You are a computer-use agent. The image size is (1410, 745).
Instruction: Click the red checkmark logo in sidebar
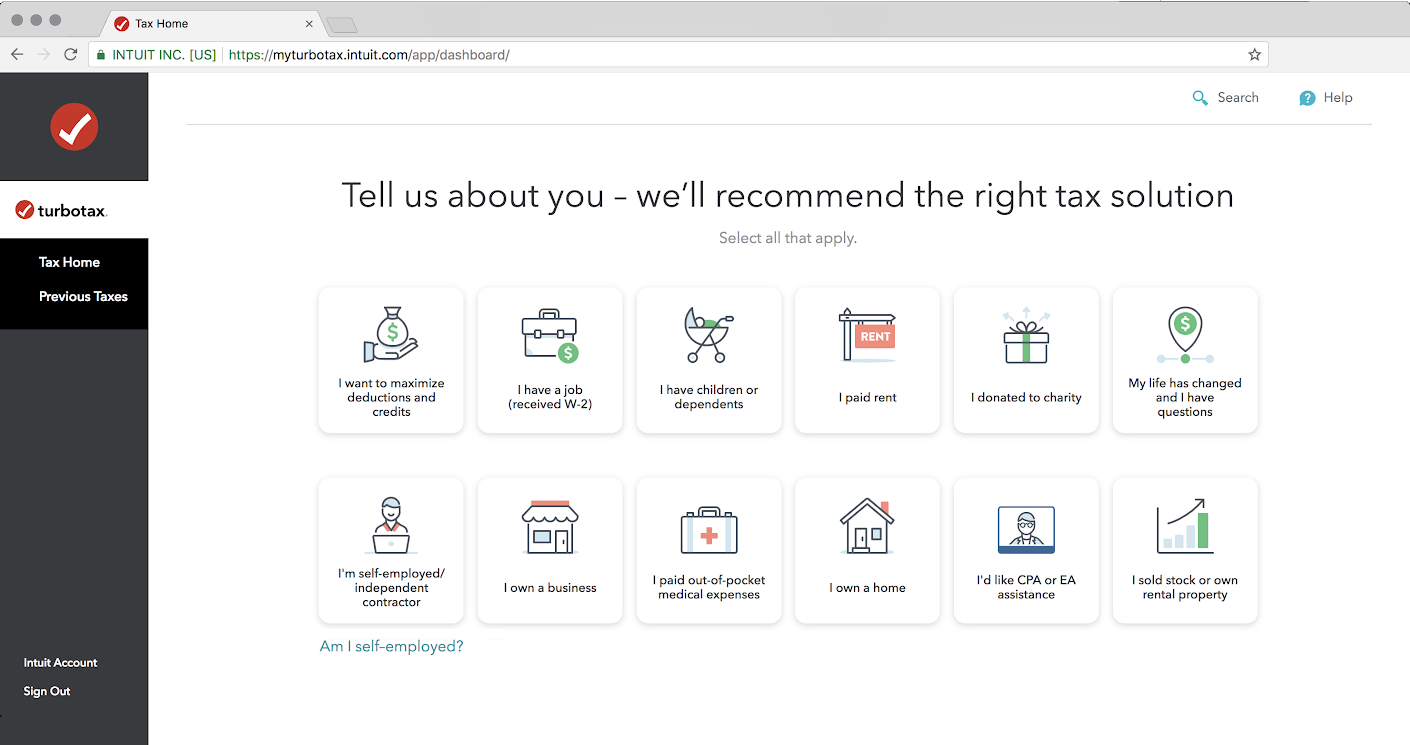74,127
